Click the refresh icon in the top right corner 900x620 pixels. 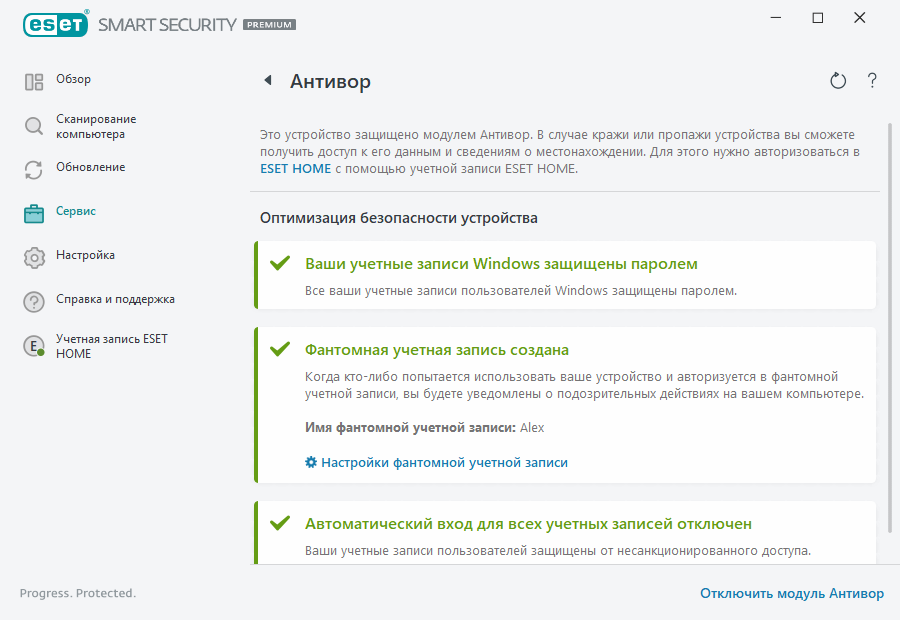[838, 80]
